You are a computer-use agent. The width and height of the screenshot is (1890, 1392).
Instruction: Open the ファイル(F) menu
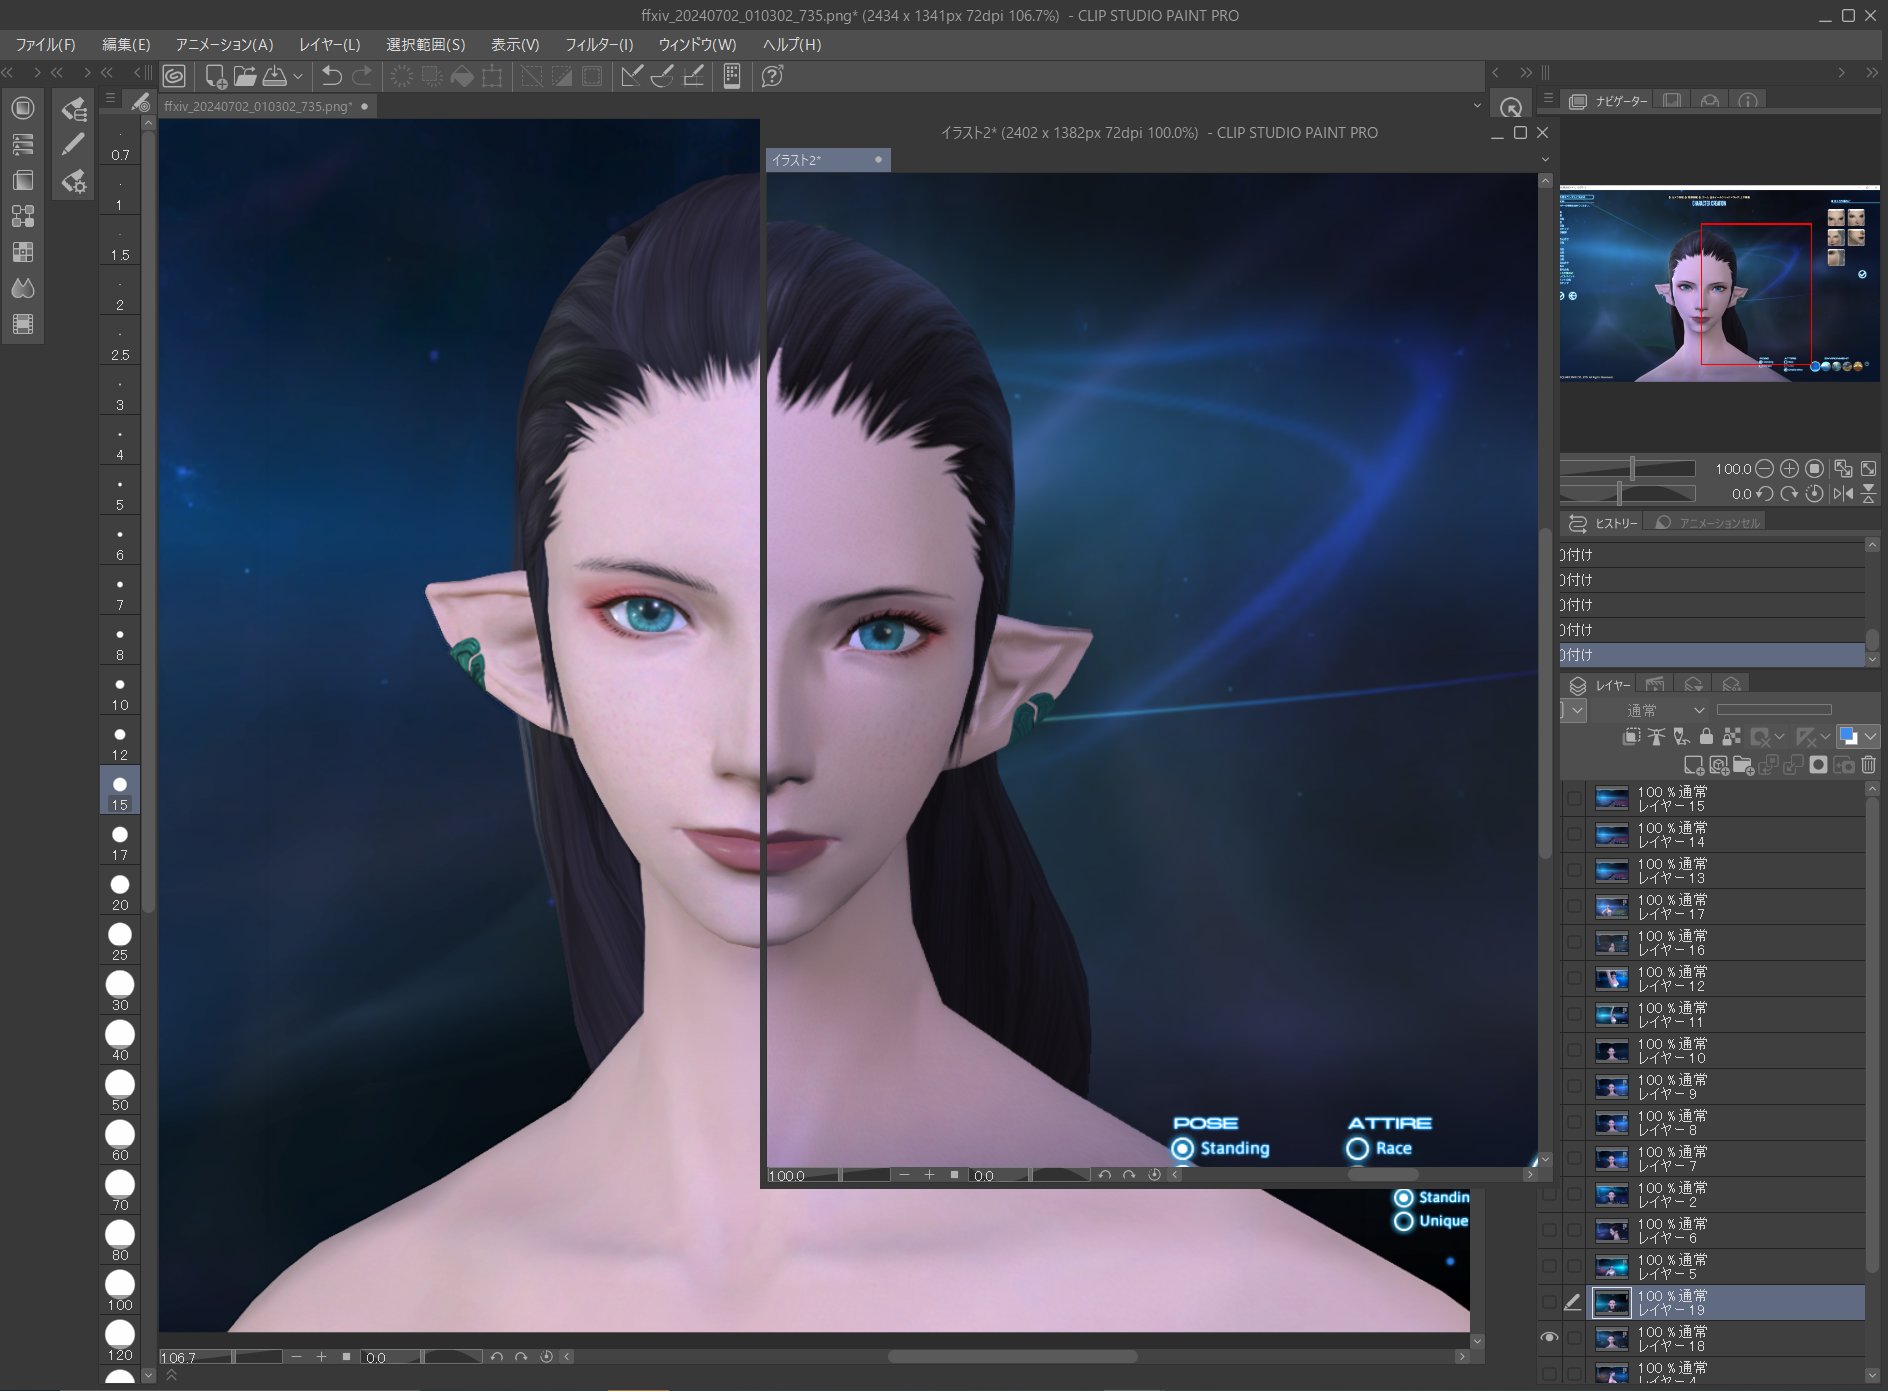tap(45, 44)
